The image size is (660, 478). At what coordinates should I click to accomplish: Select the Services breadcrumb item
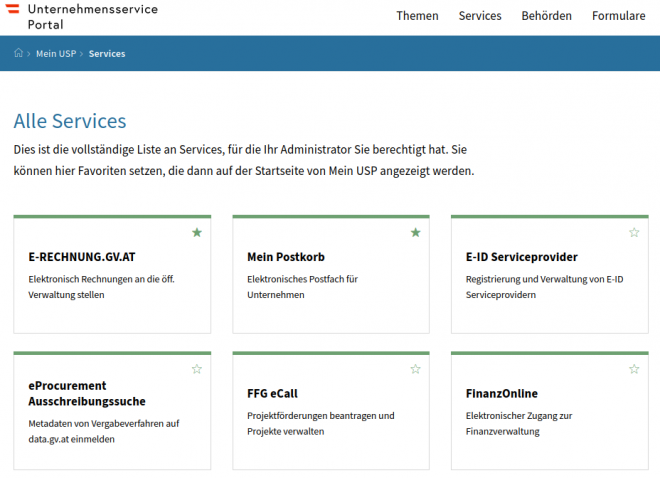[x=107, y=53]
